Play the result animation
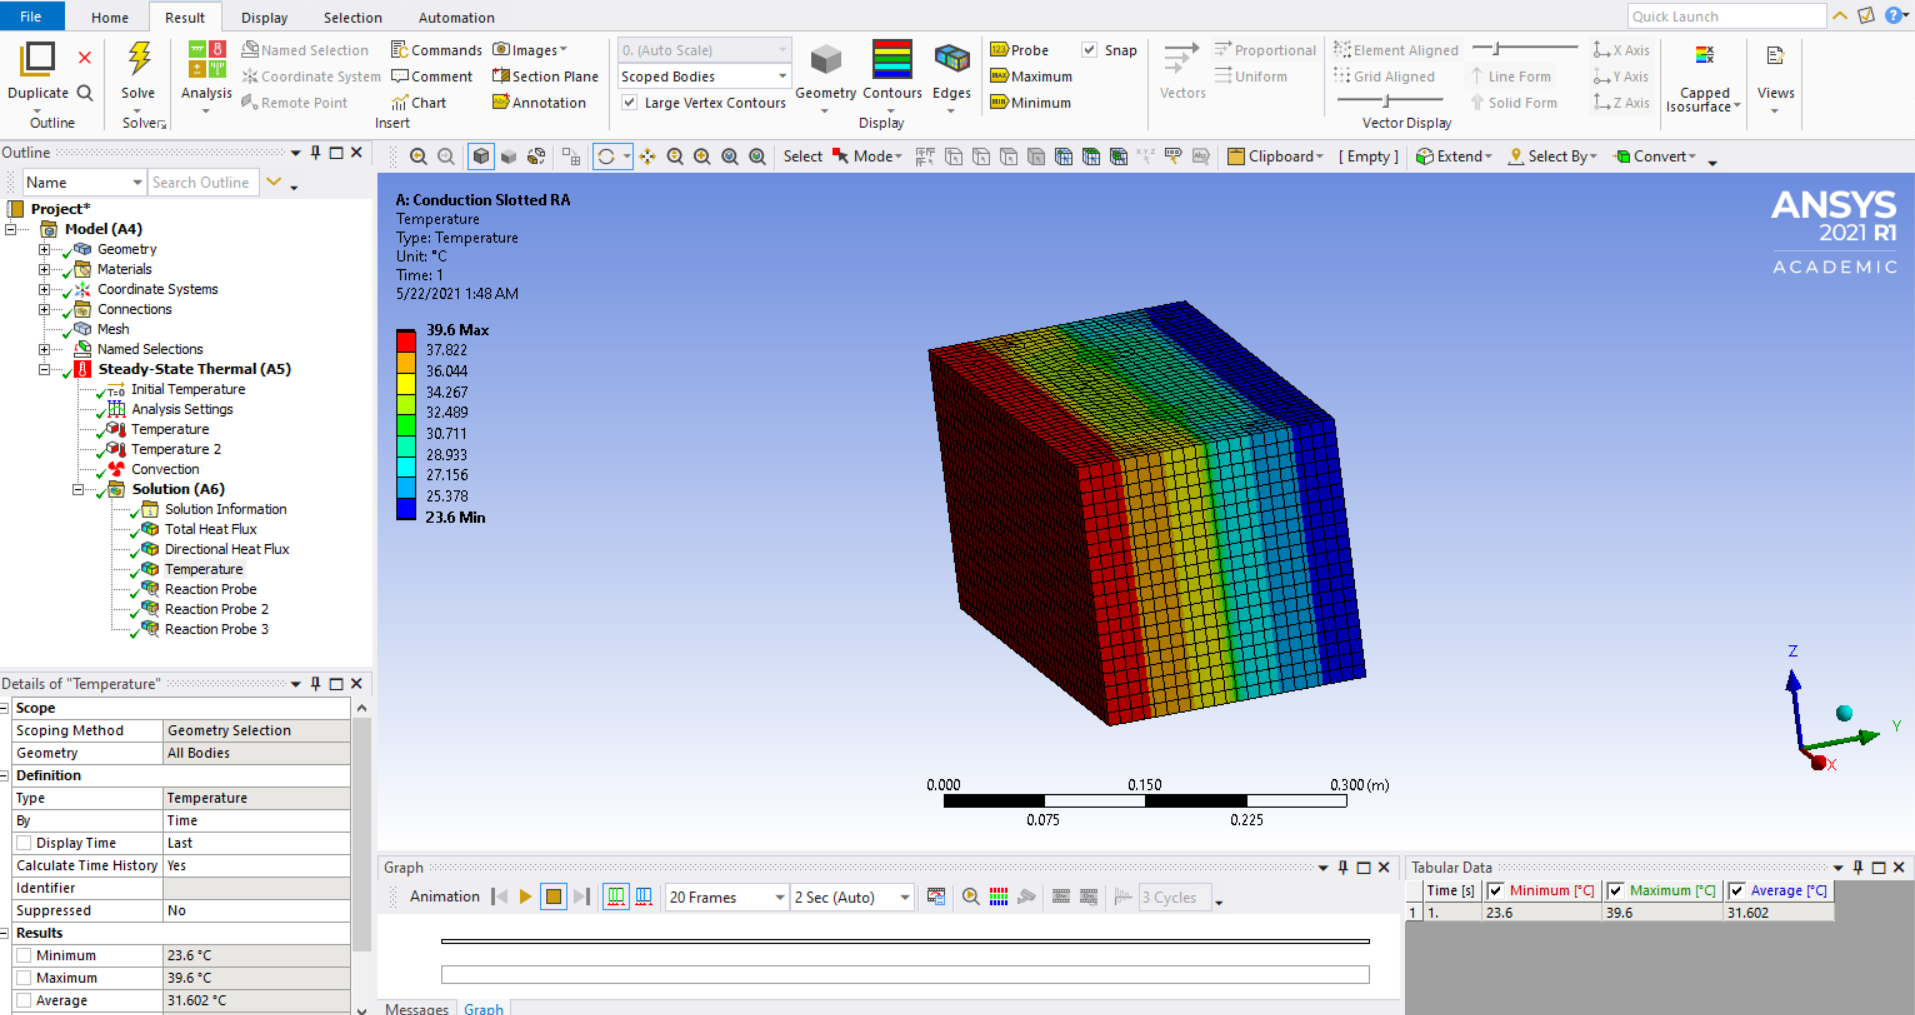Viewport: 1915px width, 1015px height. pos(525,897)
